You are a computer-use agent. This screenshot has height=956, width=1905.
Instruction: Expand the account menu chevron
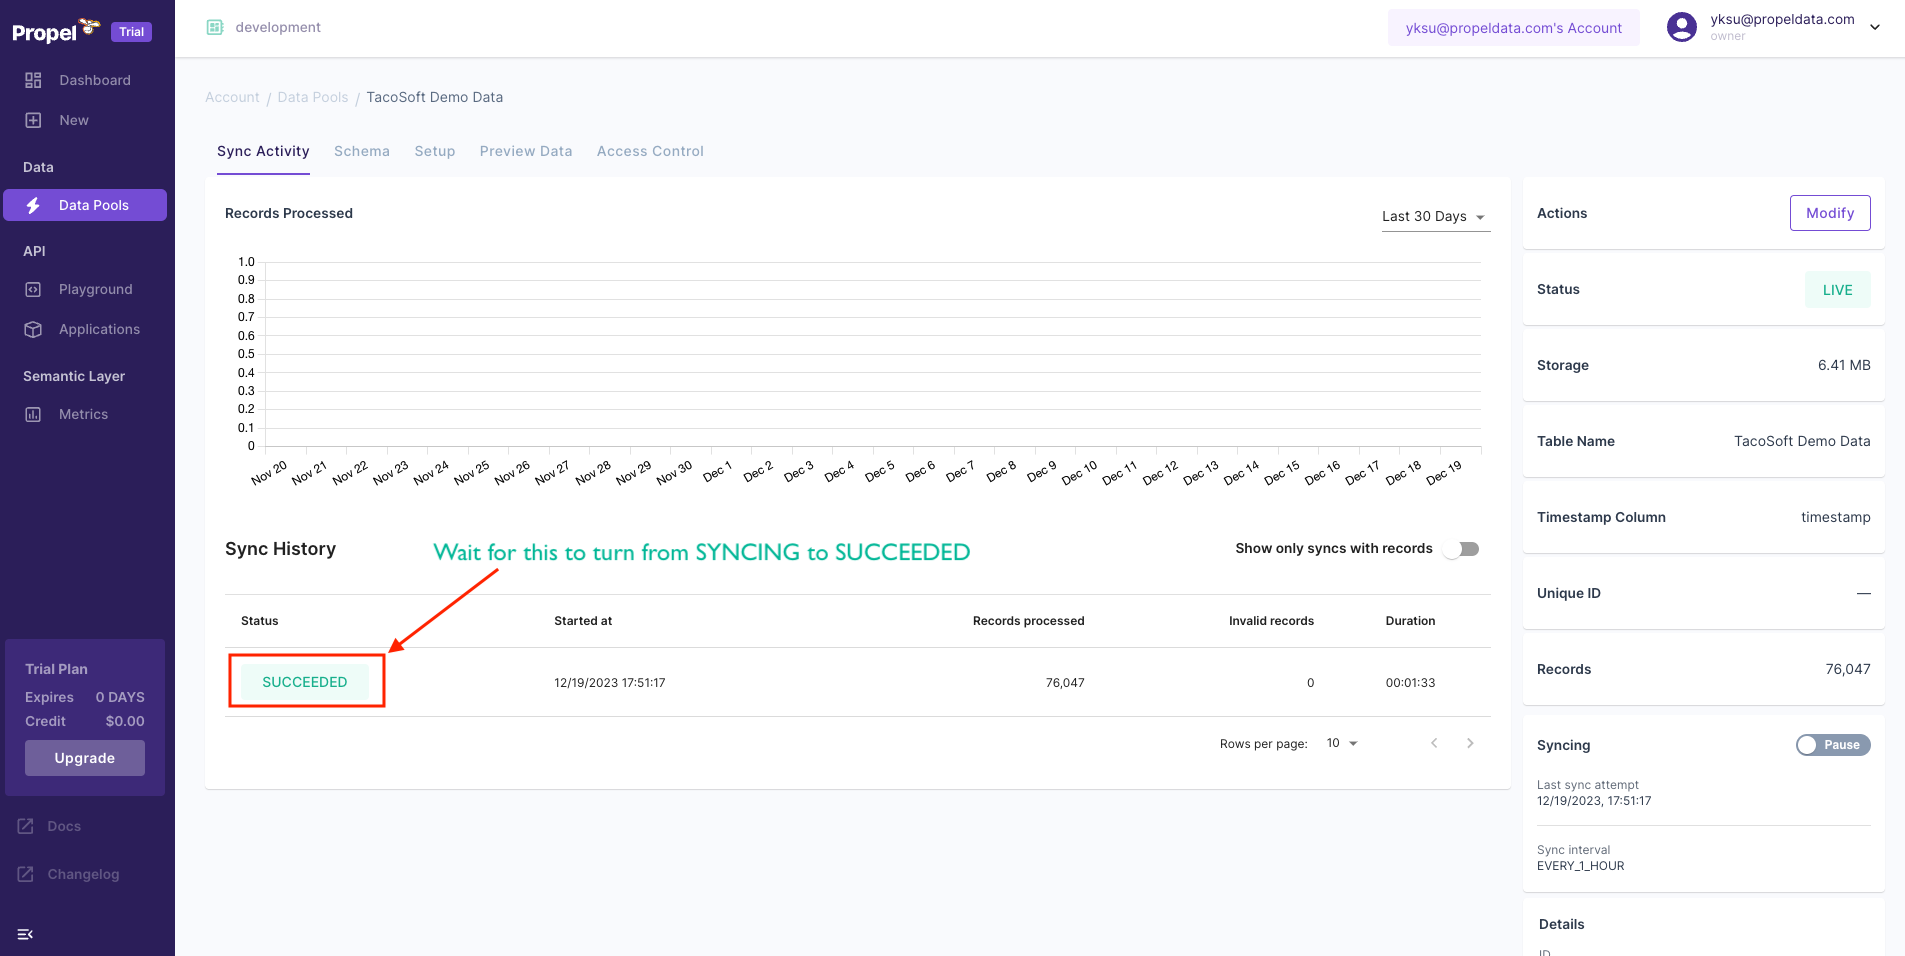point(1875,27)
